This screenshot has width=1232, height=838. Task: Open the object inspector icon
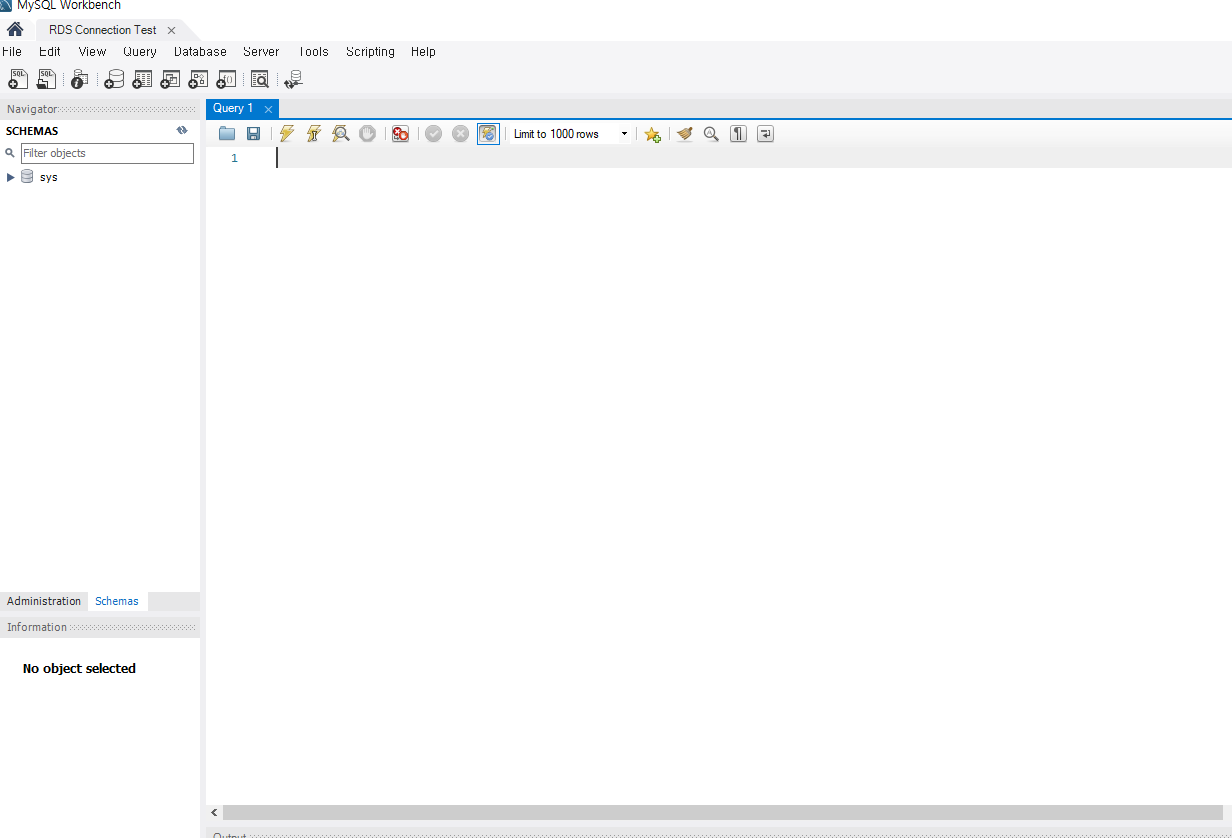79,79
